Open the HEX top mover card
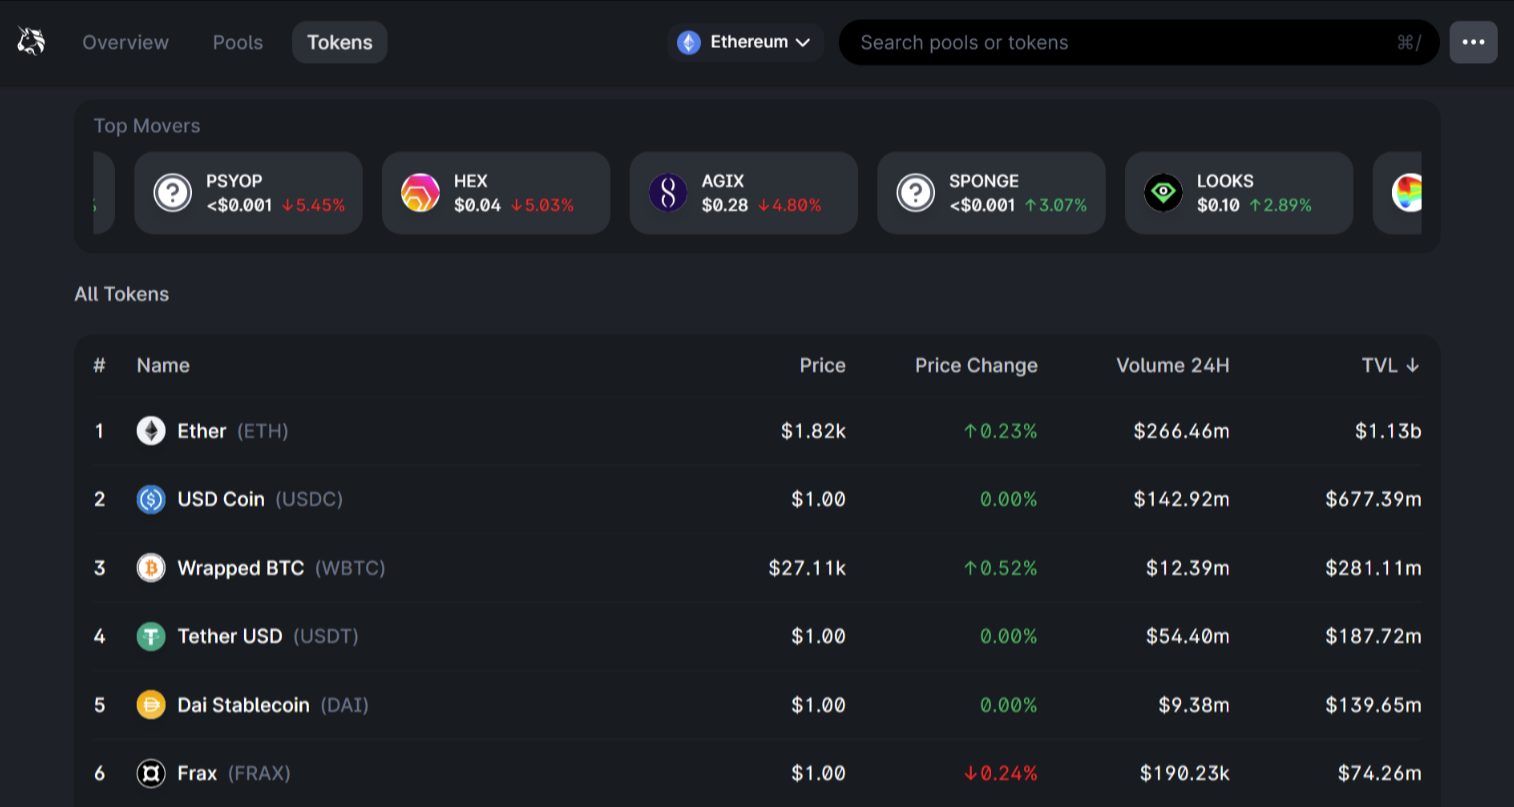 [x=496, y=193]
